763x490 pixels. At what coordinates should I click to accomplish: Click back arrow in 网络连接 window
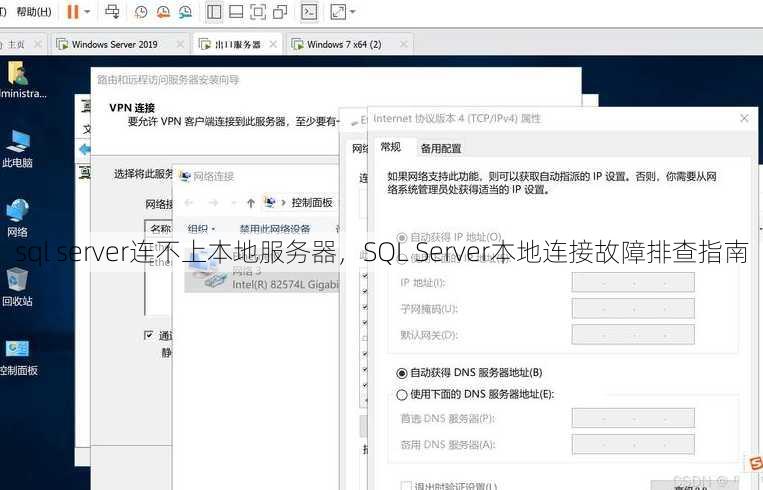click(189, 203)
